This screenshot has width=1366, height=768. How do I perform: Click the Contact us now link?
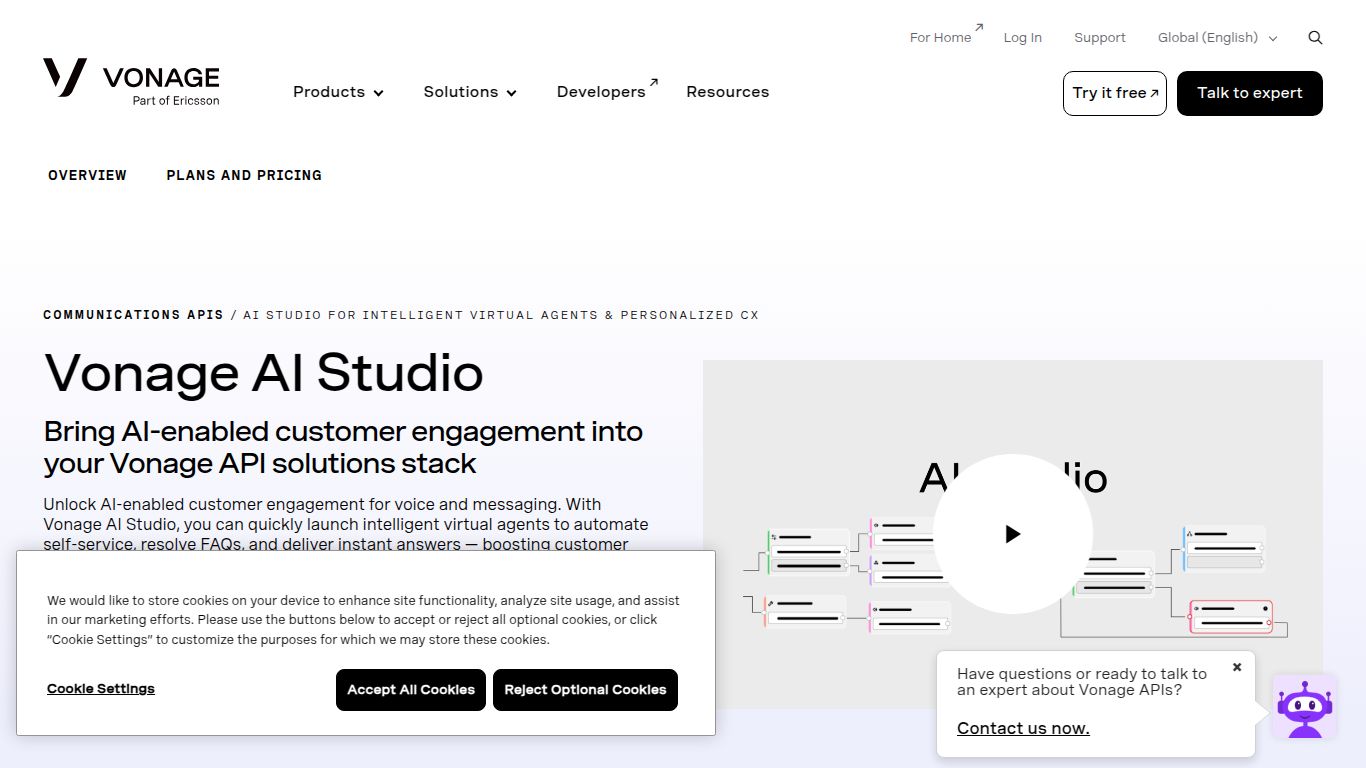coord(1023,728)
